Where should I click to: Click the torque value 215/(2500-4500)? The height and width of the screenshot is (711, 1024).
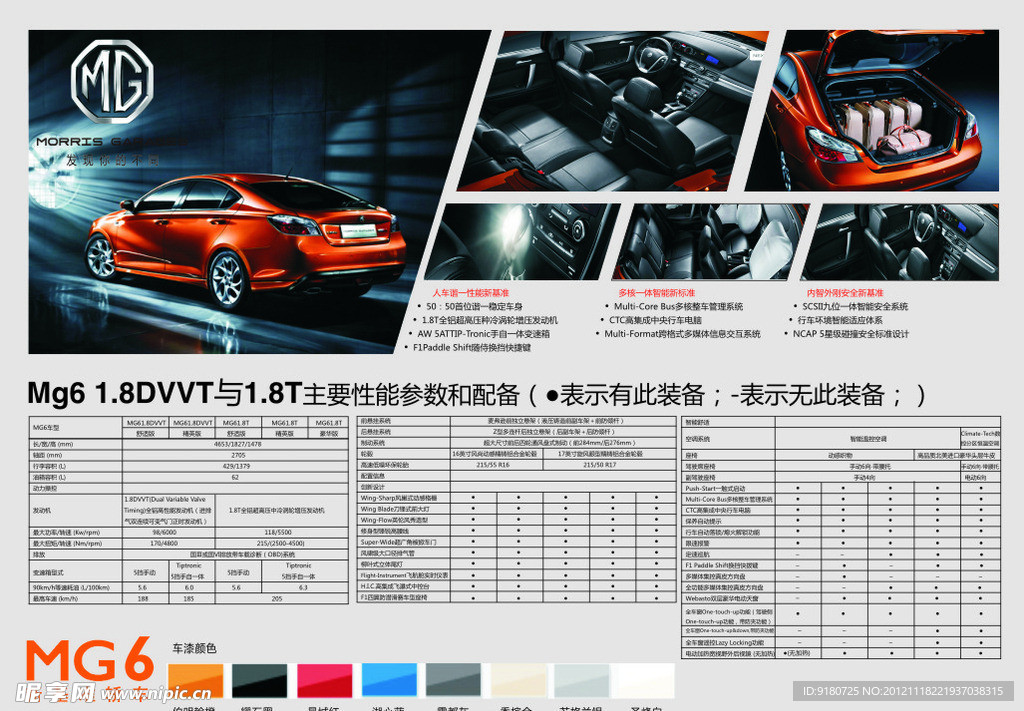281,543
